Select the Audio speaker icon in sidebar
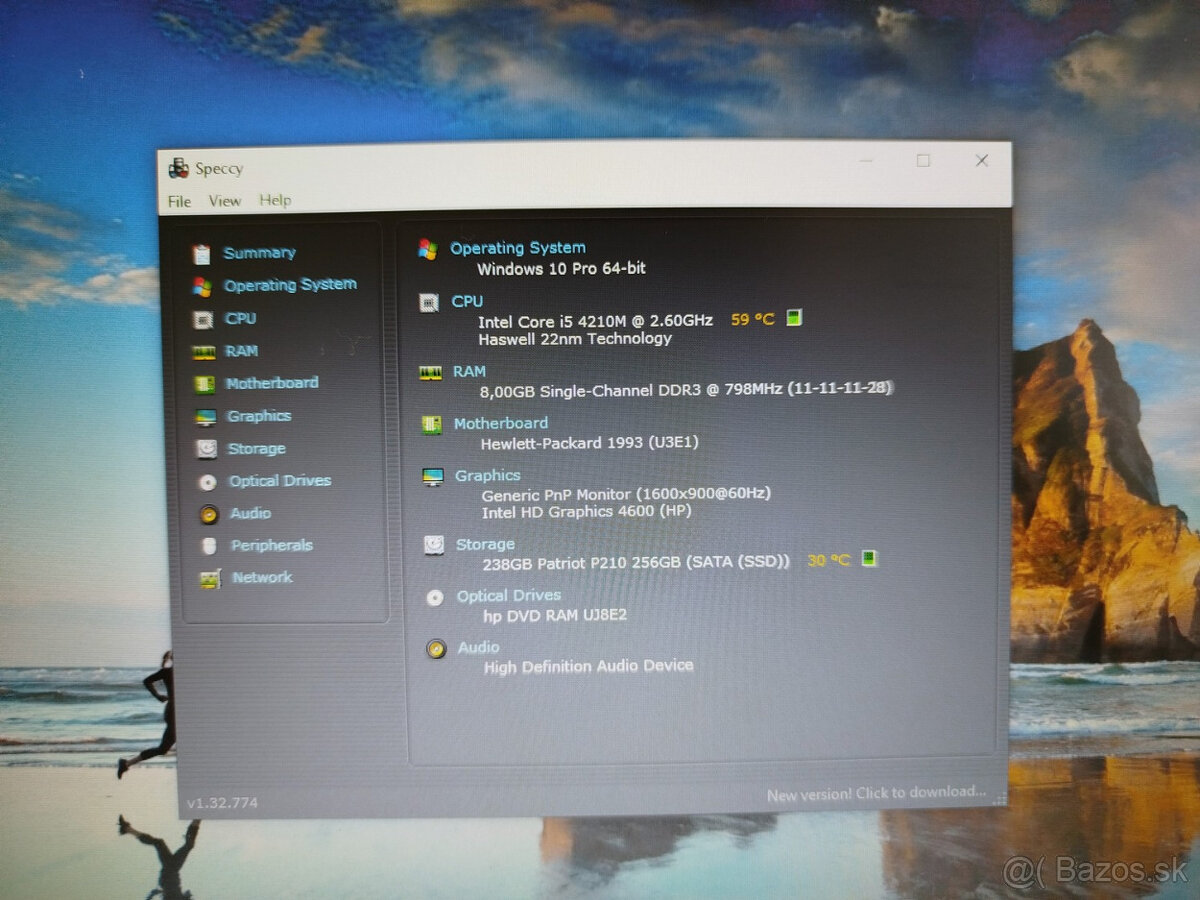This screenshot has width=1200, height=900. click(x=207, y=513)
